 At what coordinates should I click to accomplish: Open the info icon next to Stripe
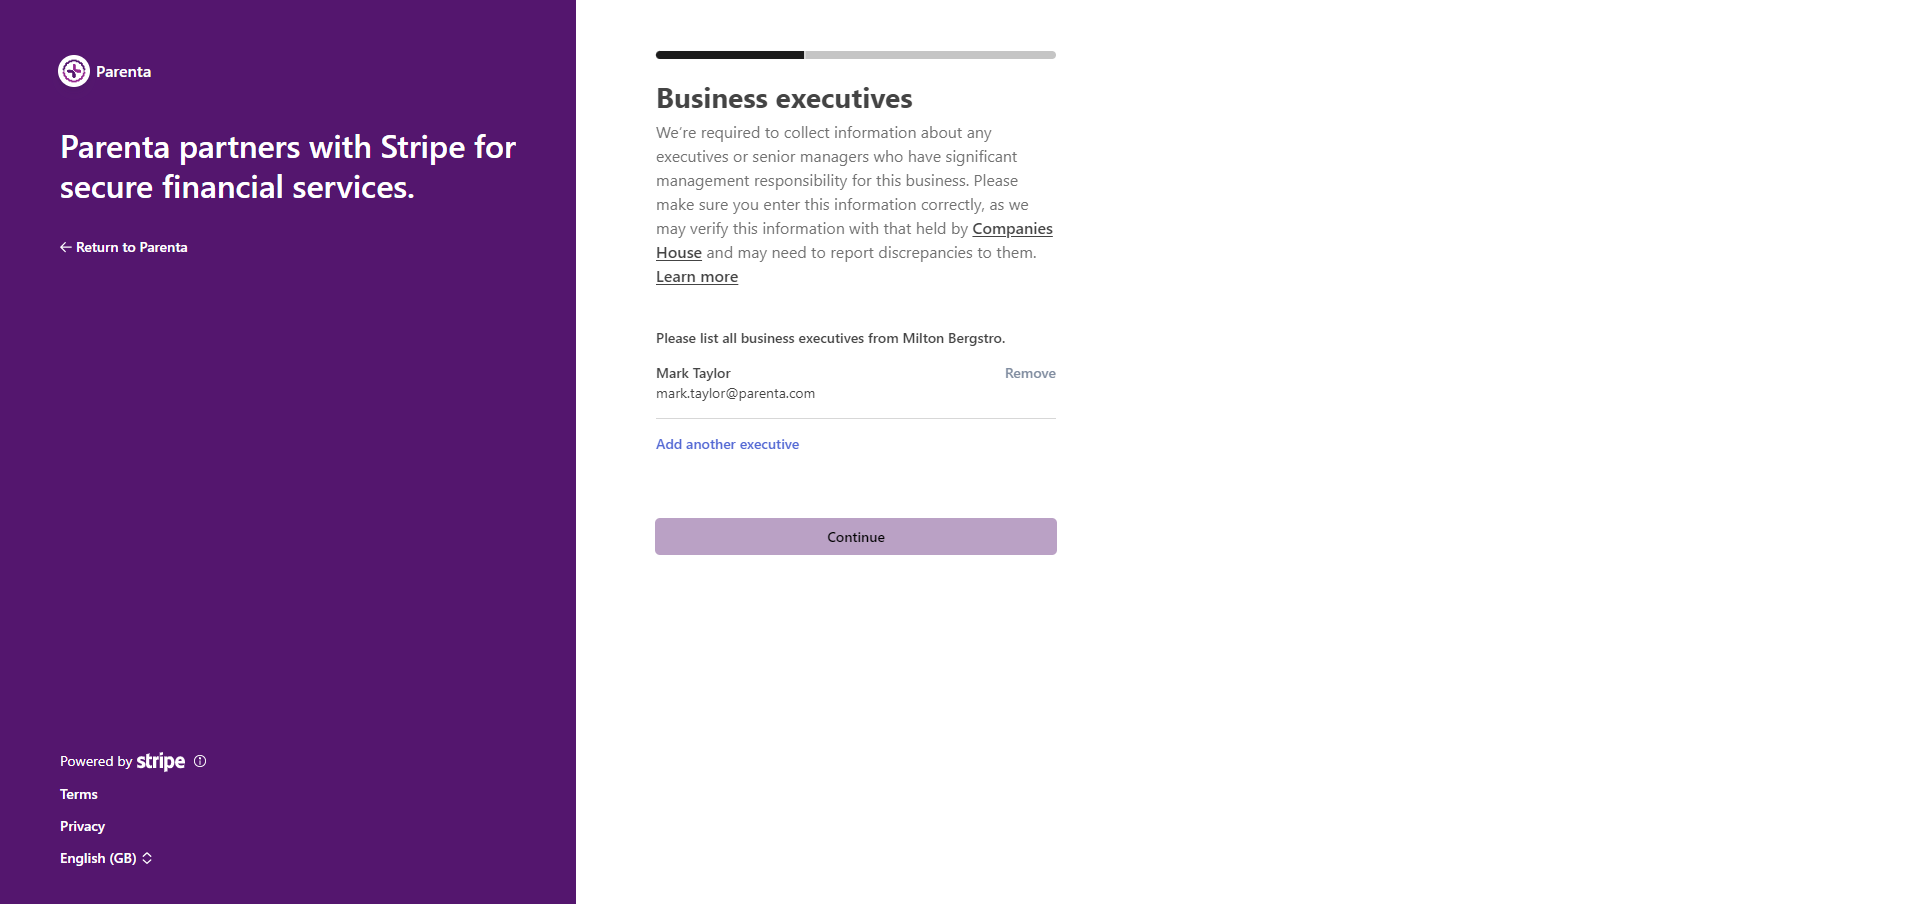(x=200, y=761)
